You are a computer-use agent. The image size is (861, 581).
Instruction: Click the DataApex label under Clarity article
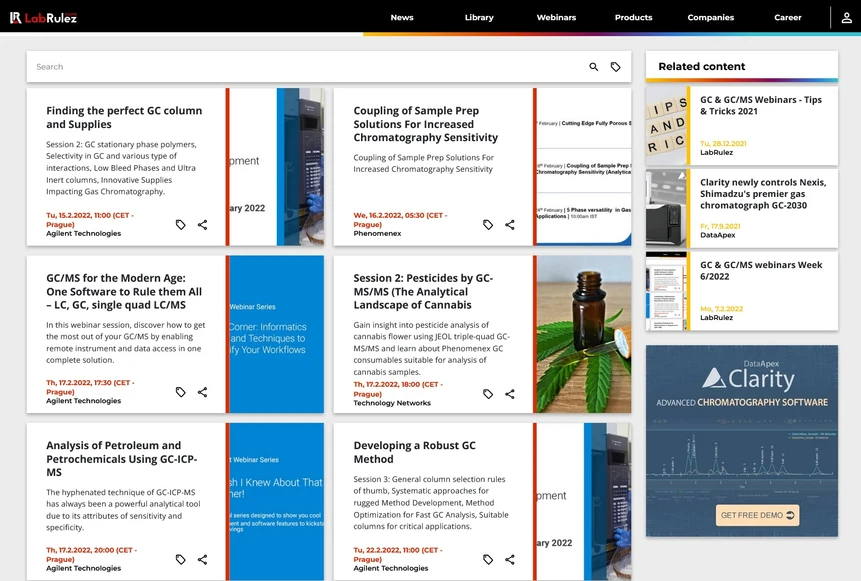(717, 235)
